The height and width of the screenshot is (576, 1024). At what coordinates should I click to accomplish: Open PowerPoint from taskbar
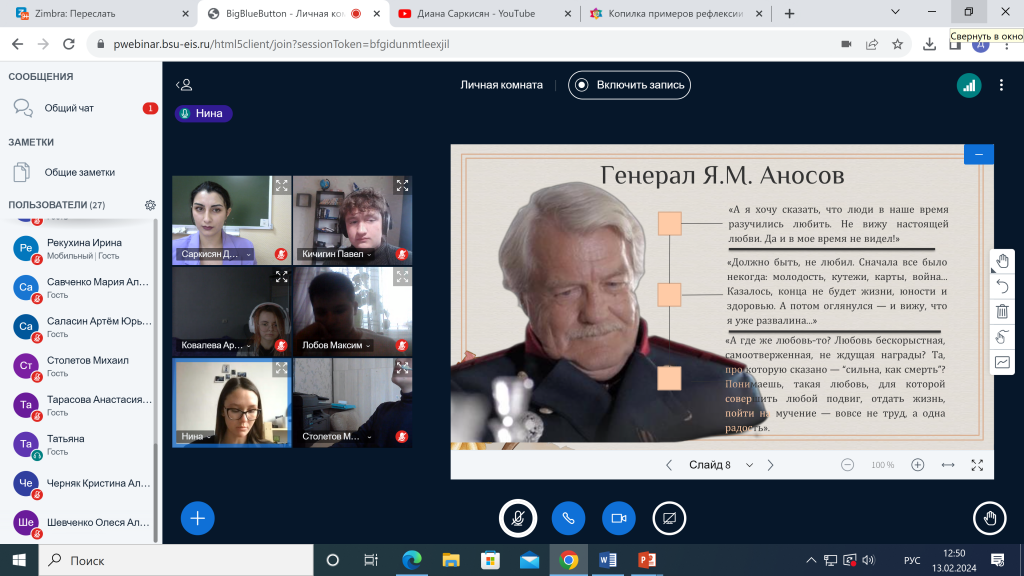pos(647,560)
